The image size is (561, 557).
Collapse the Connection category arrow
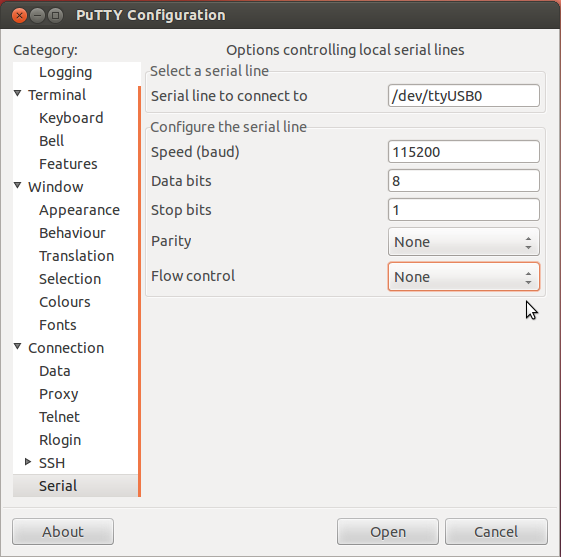pos(18,347)
